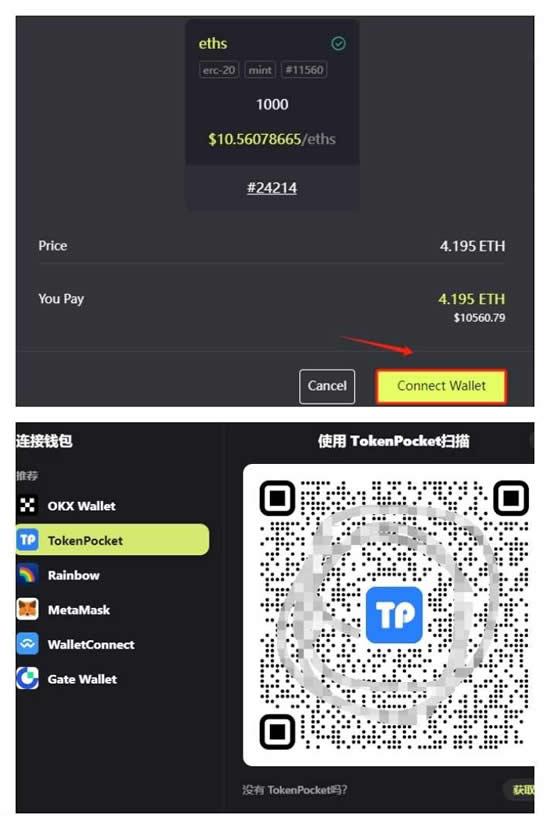550x829 pixels.
Task: Click the WalletConnect icon
Action: [x=28, y=644]
